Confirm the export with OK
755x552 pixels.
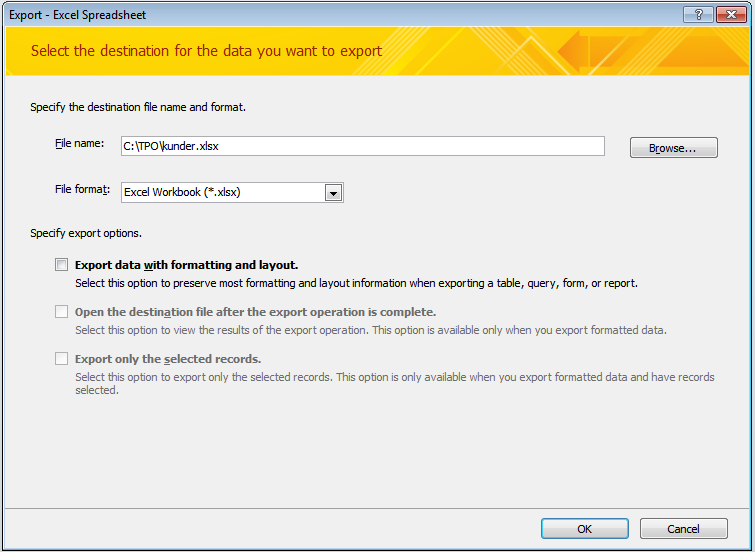coord(585,529)
